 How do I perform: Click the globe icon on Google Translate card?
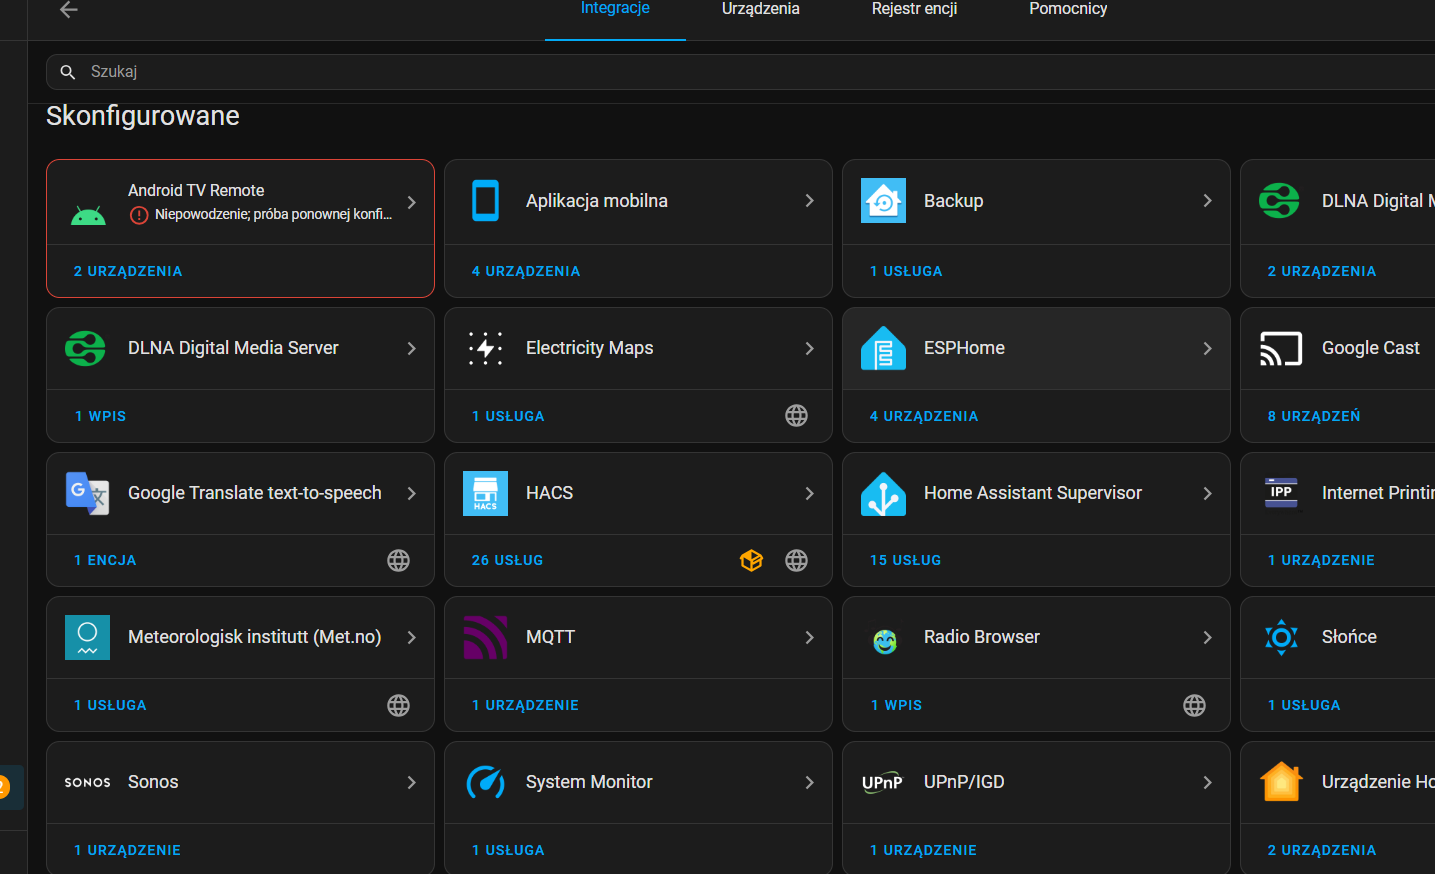(x=398, y=561)
